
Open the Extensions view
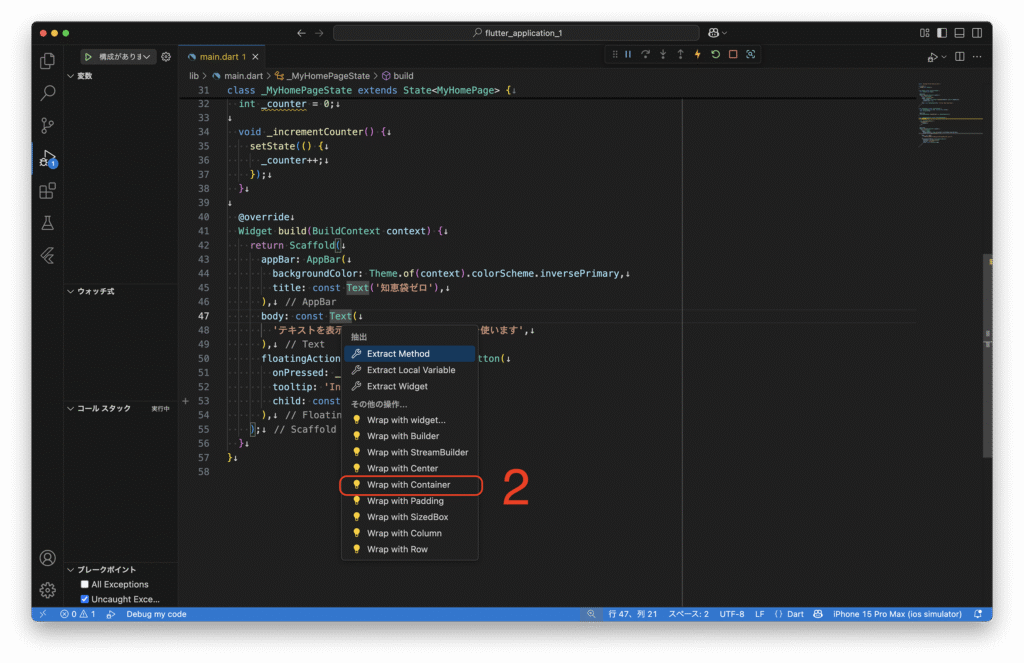[x=47, y=191]
